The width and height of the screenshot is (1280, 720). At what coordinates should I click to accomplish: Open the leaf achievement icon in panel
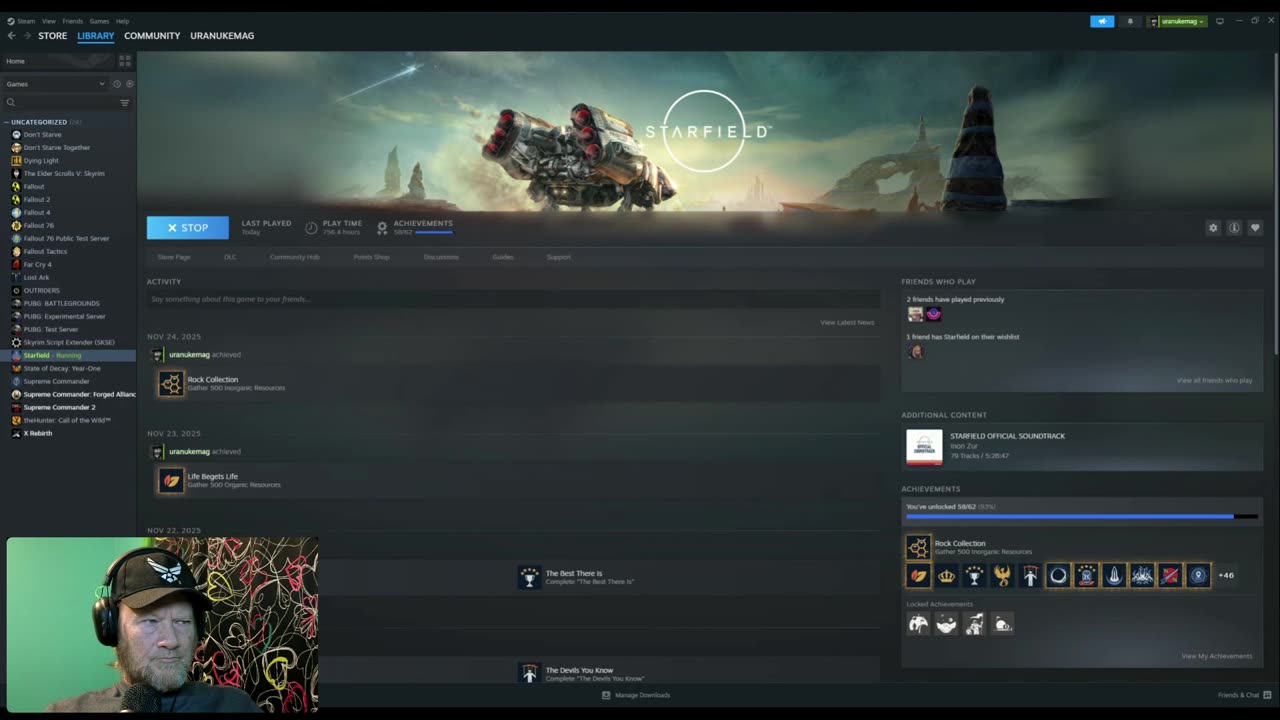click(x=918, y=575)
